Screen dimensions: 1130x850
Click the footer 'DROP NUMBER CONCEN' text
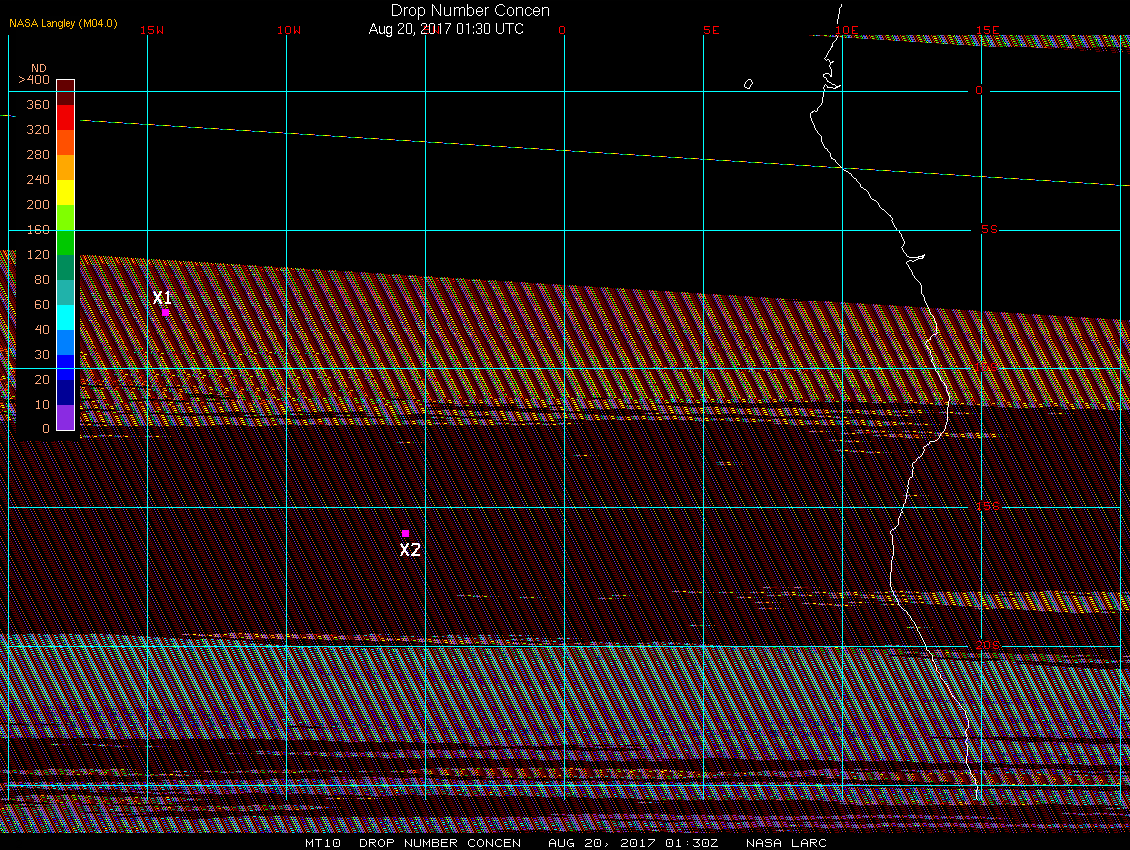[x=440, y=843]
